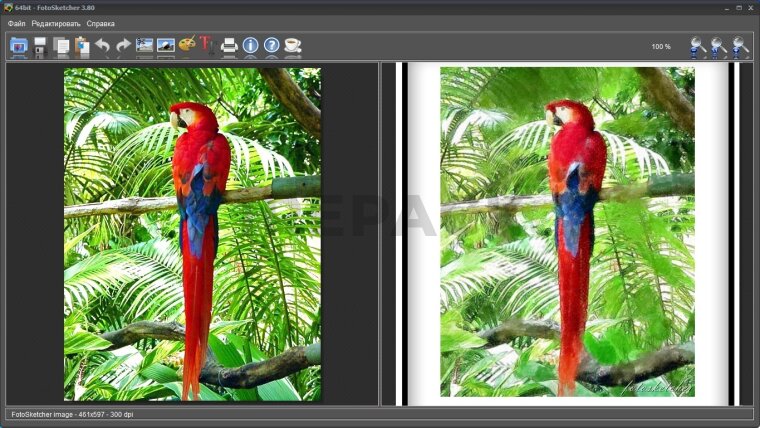Click the copy icon in the toolbar
Screen dimensions: 760x428
[61, 45]
